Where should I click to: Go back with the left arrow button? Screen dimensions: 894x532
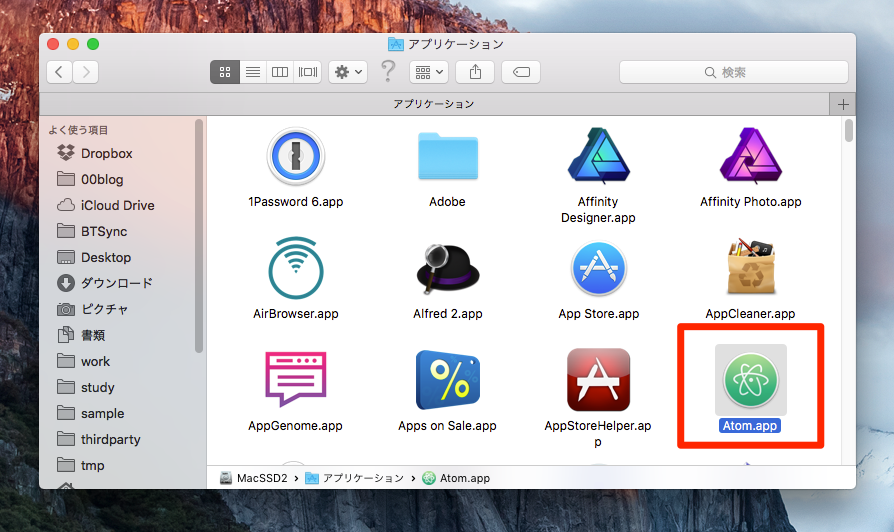point(59,72)
